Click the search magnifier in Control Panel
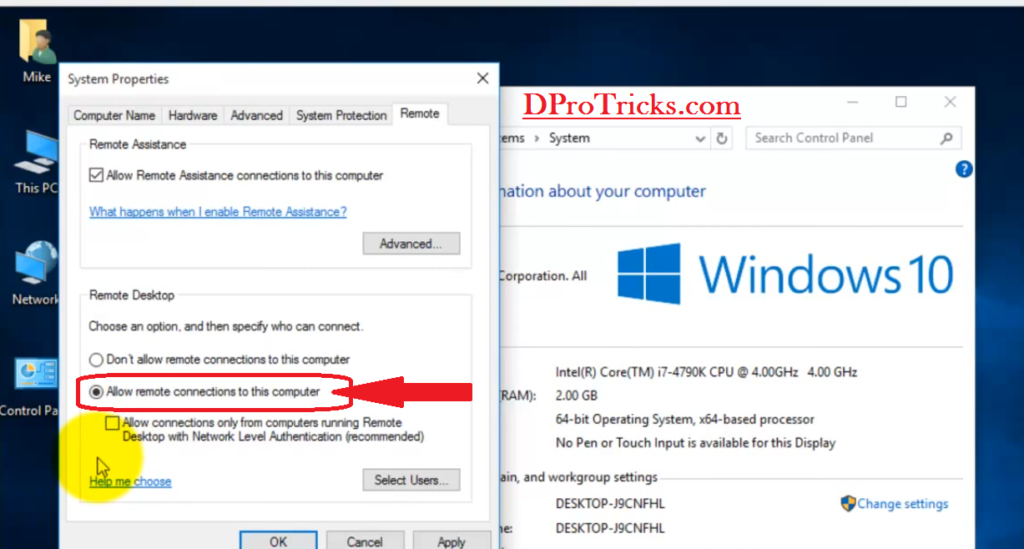 [946, 138]
